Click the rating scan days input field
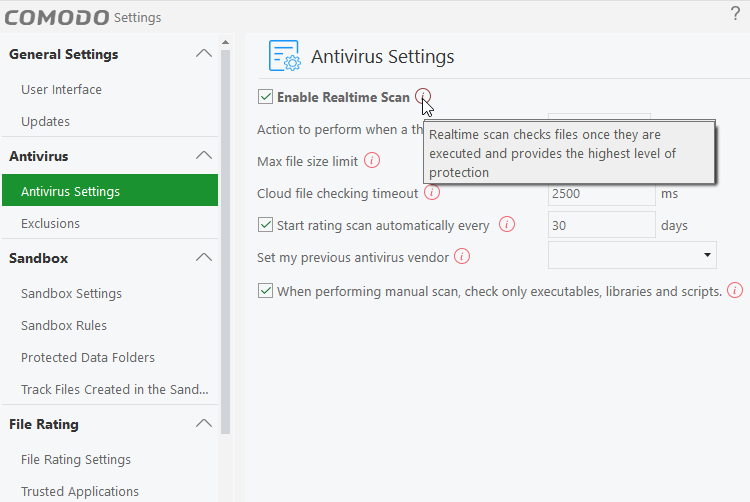Screen dimensions: 750x502 pyautogui.click(x=602, y=225)
